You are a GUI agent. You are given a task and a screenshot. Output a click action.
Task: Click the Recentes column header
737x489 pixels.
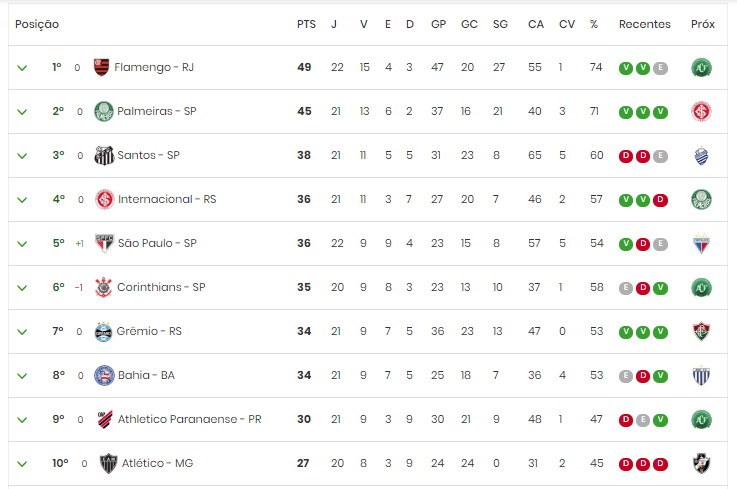click(644, 24)
